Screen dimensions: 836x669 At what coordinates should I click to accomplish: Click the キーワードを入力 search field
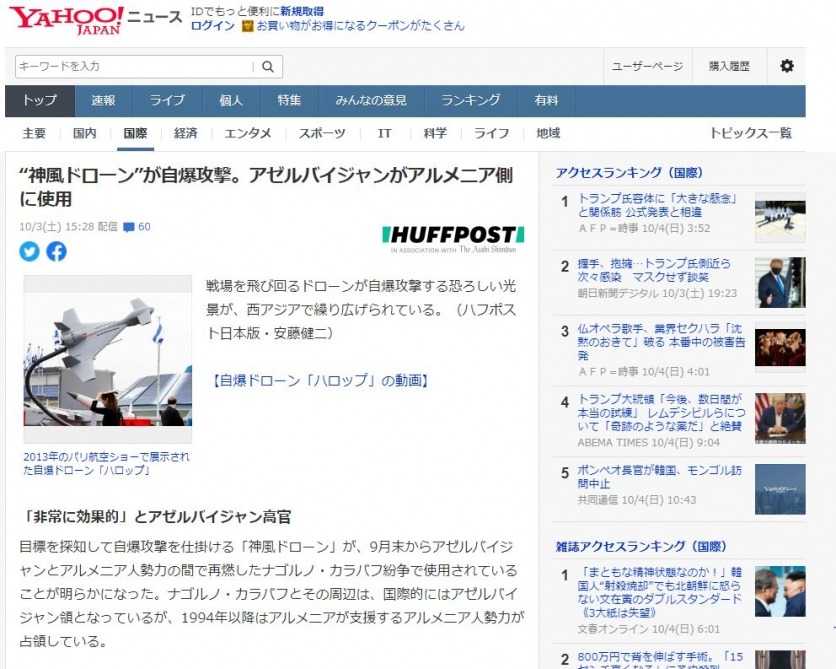click(x=133, y=67)
